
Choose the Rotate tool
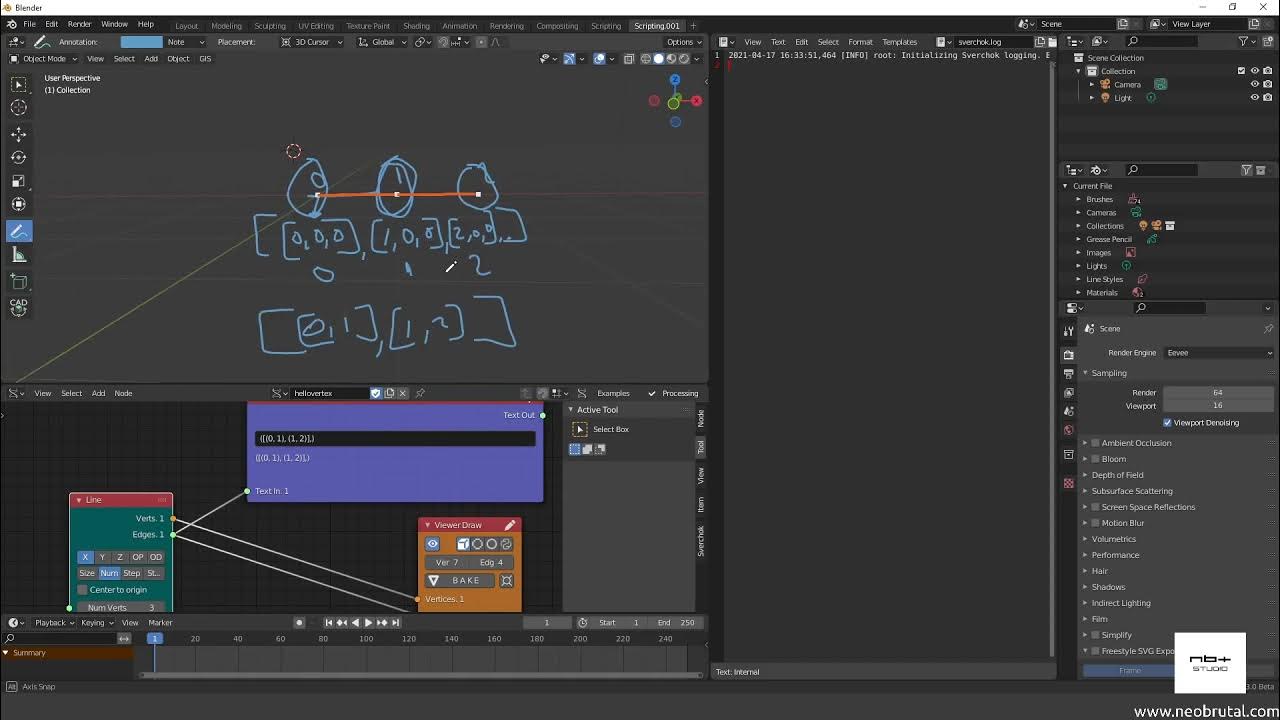(x=19, y=157)
